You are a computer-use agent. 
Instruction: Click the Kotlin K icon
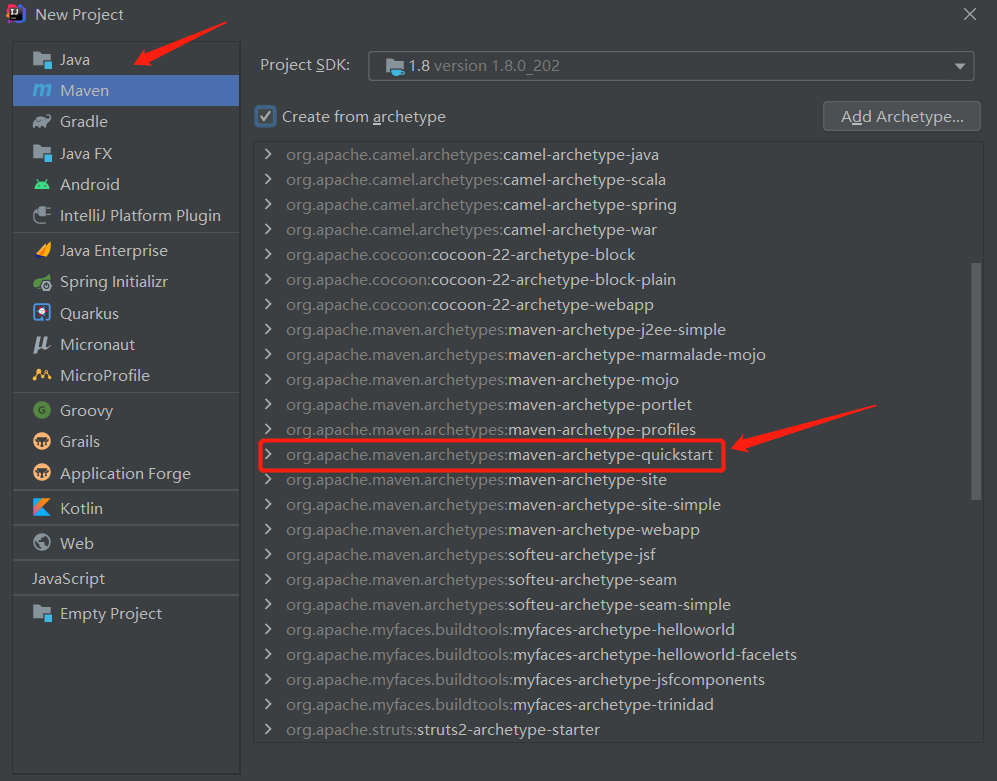[42, 508]
